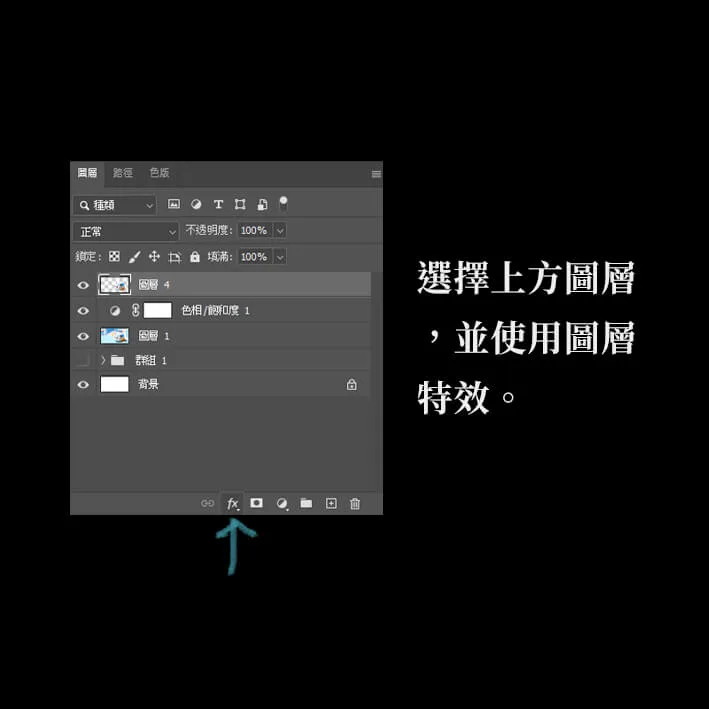
Task: Switch to the 圖層 tab
Action: 87,173
